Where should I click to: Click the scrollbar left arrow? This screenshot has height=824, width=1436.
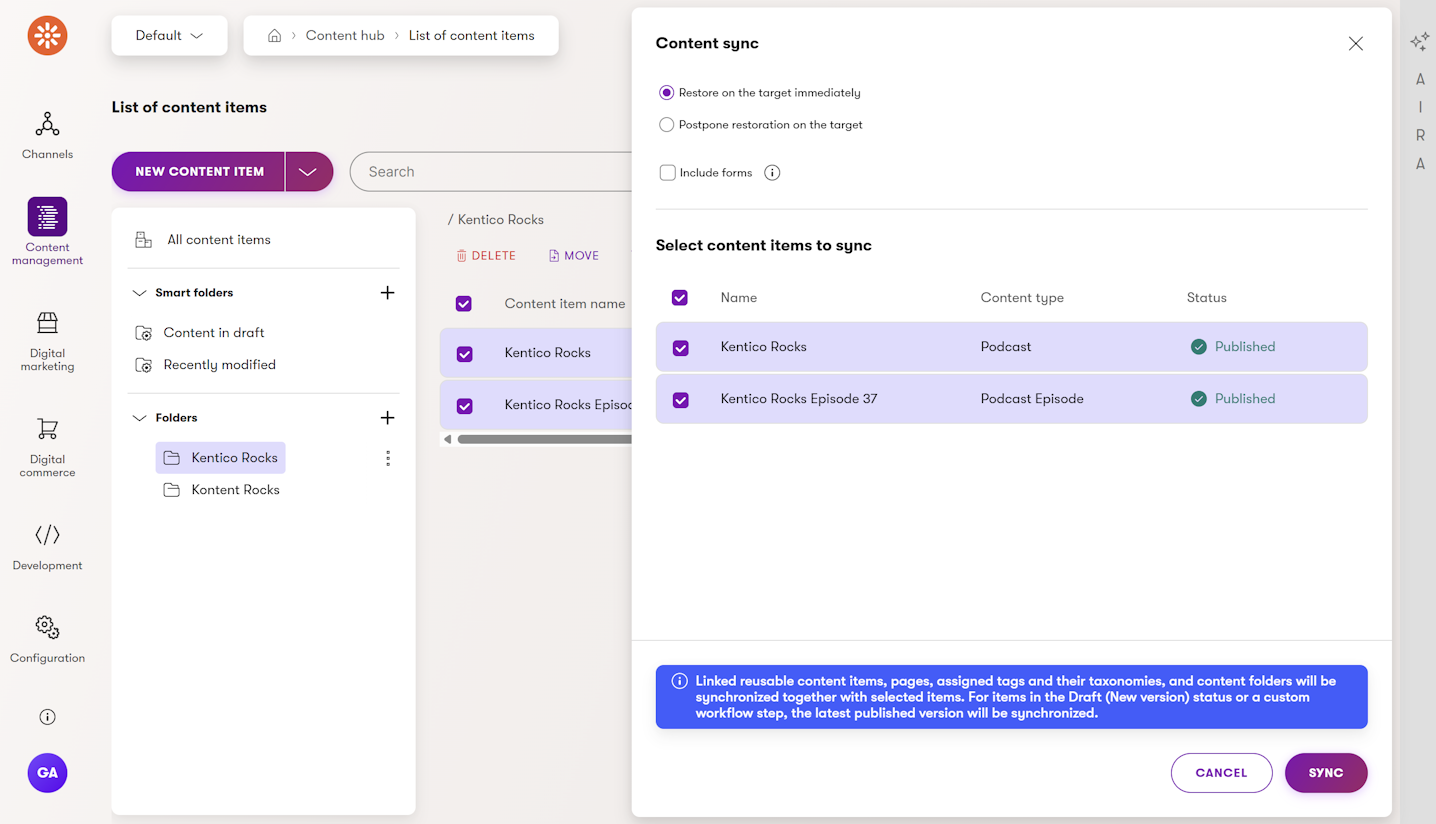click(x=447, y=439)
